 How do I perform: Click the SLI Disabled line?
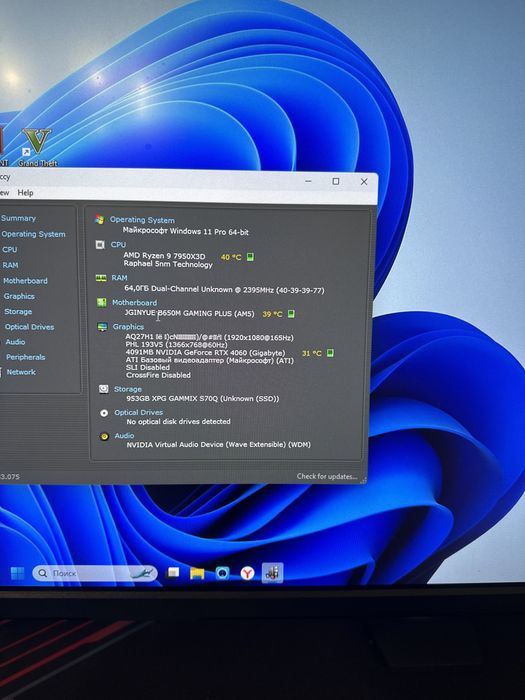pos(148,367)
